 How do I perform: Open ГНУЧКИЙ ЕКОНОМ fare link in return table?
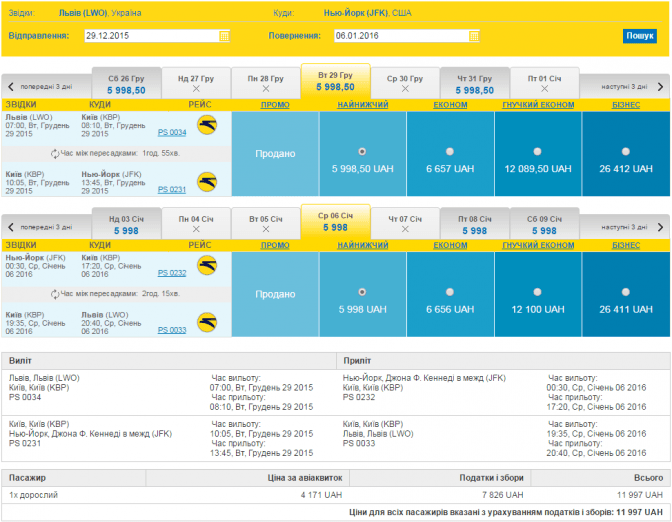click(538, 246)
